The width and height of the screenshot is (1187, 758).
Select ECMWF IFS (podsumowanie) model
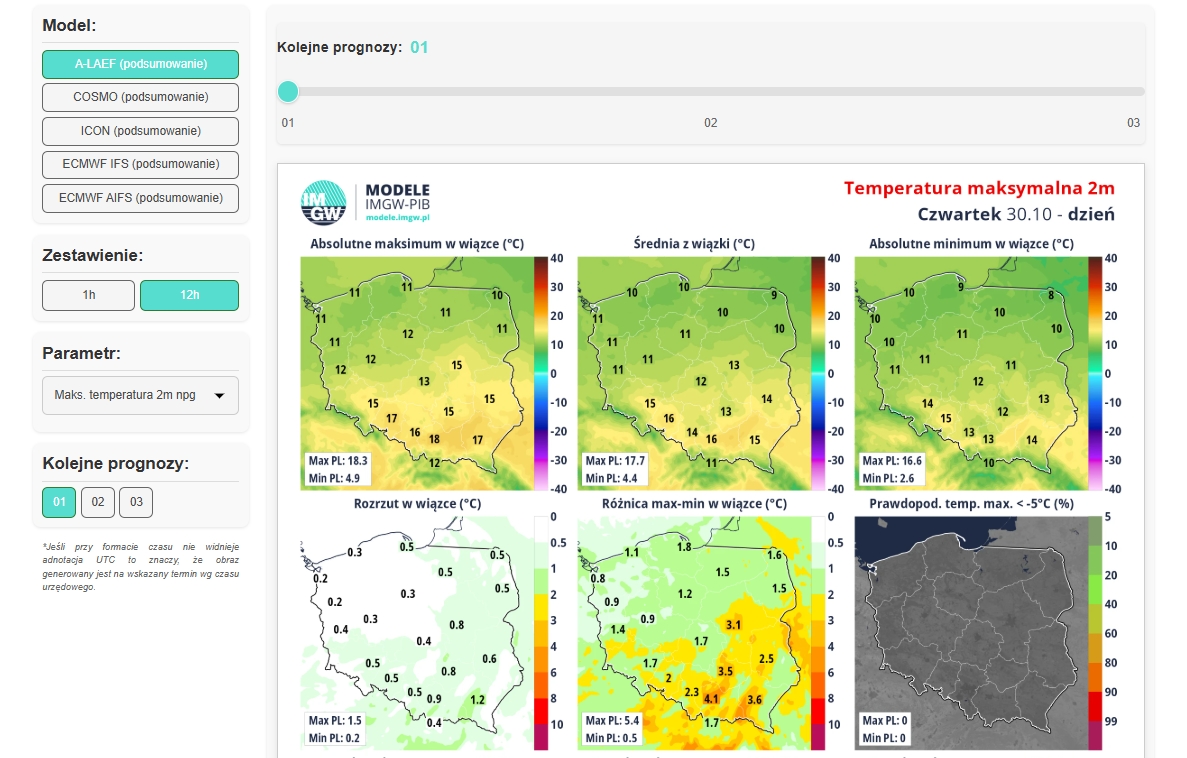[x=140, y=164]
